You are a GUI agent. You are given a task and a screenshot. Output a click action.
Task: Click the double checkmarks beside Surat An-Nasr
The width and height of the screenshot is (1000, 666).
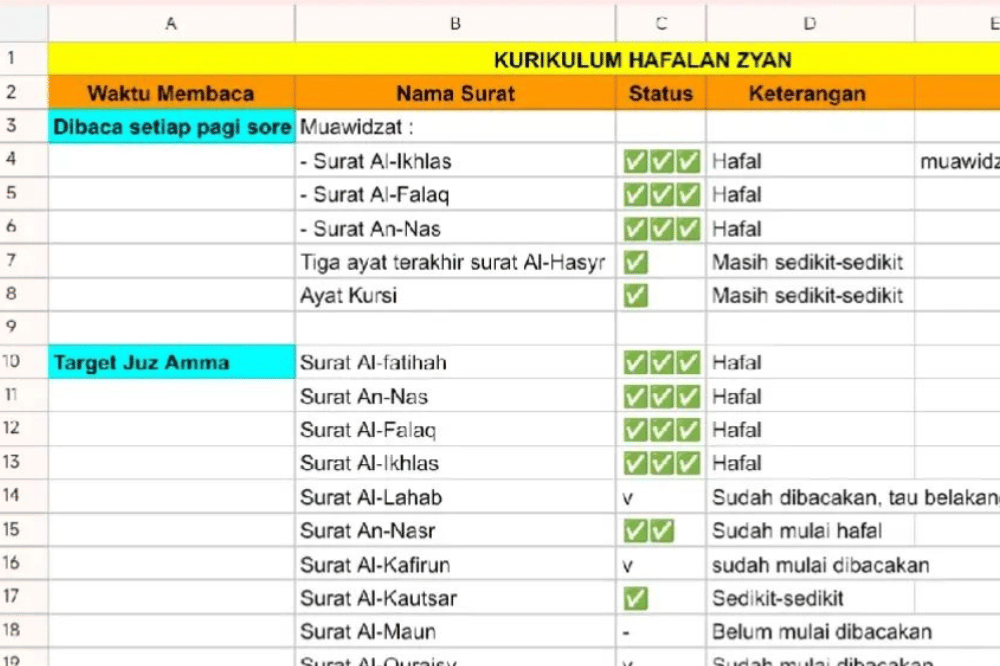647,530
